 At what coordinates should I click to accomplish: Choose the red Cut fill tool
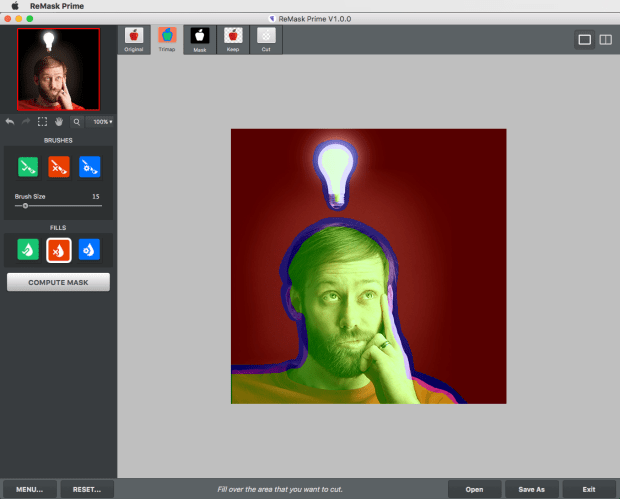click(59, 250)
